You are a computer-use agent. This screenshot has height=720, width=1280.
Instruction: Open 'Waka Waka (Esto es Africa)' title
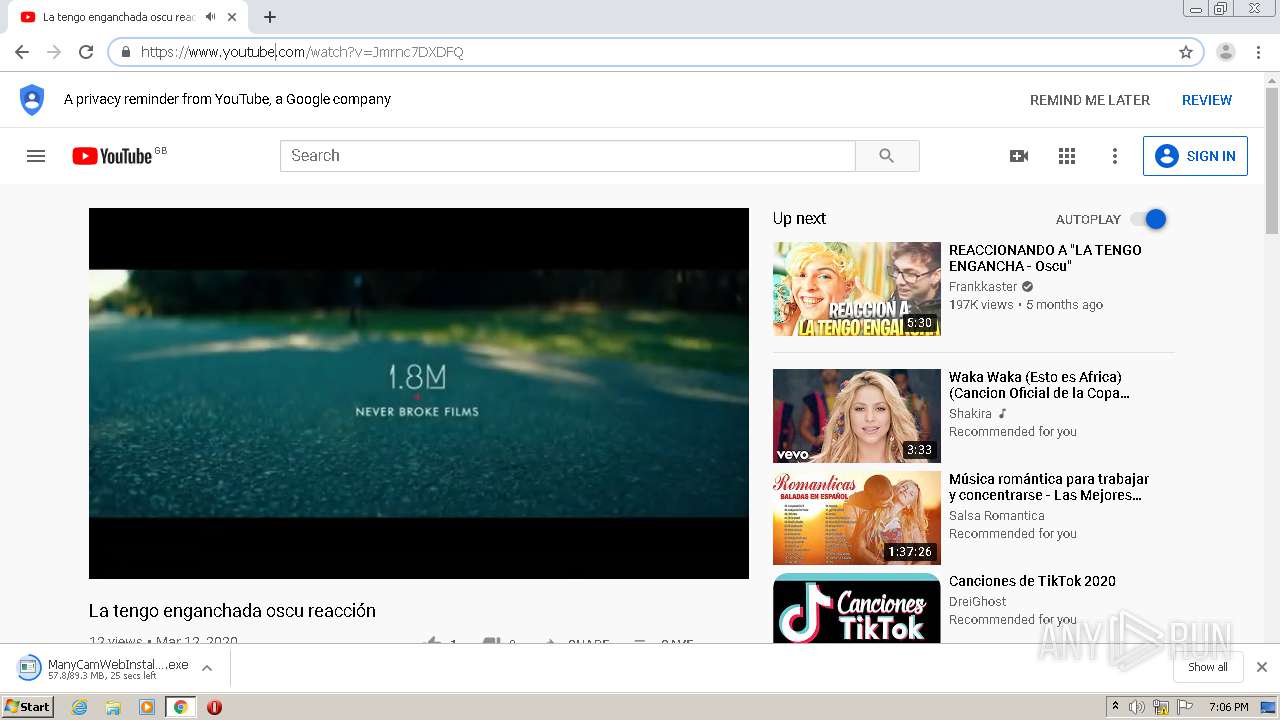(1039, 385)
